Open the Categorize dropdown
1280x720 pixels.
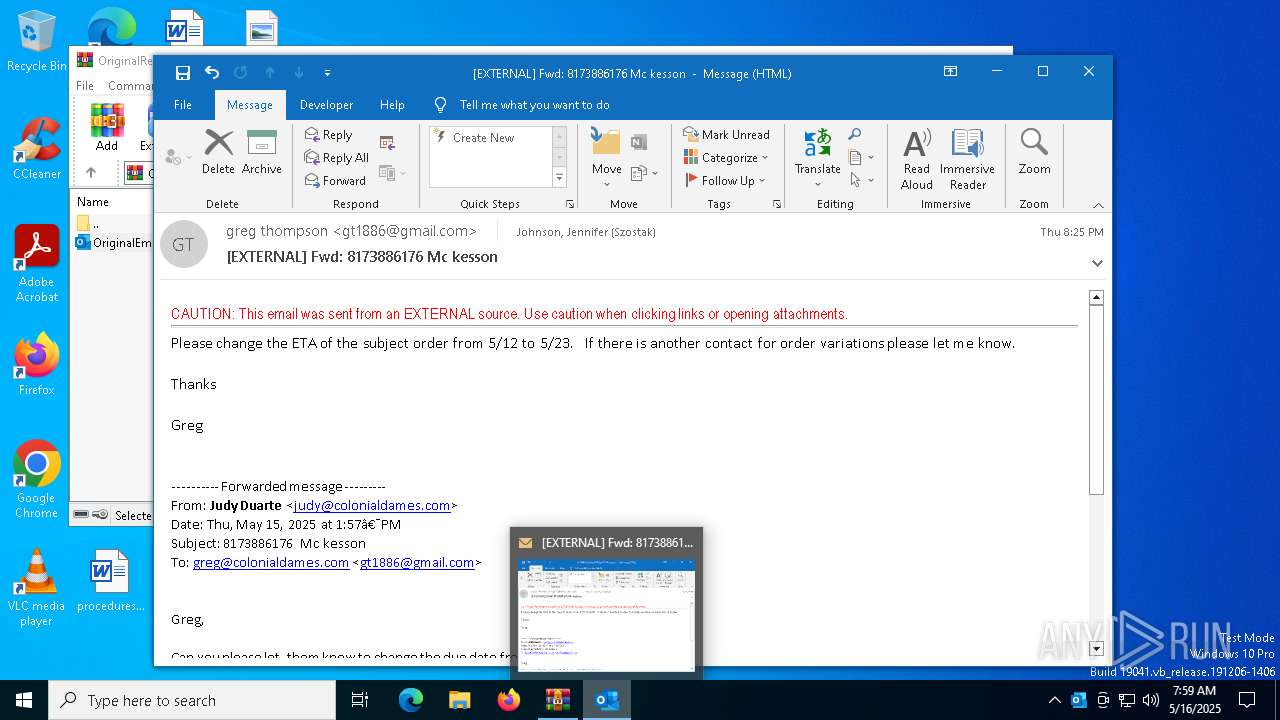click(726, 158)
